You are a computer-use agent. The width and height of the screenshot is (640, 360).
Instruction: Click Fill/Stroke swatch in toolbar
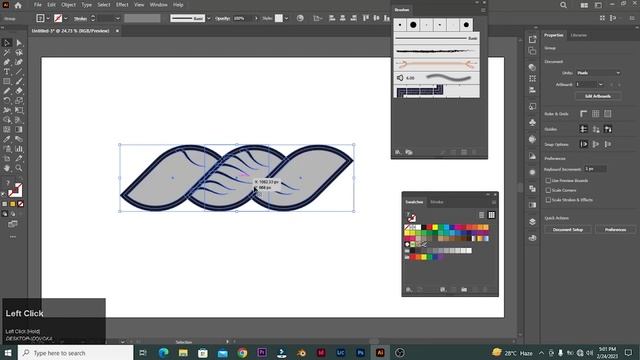pos(15,190)
